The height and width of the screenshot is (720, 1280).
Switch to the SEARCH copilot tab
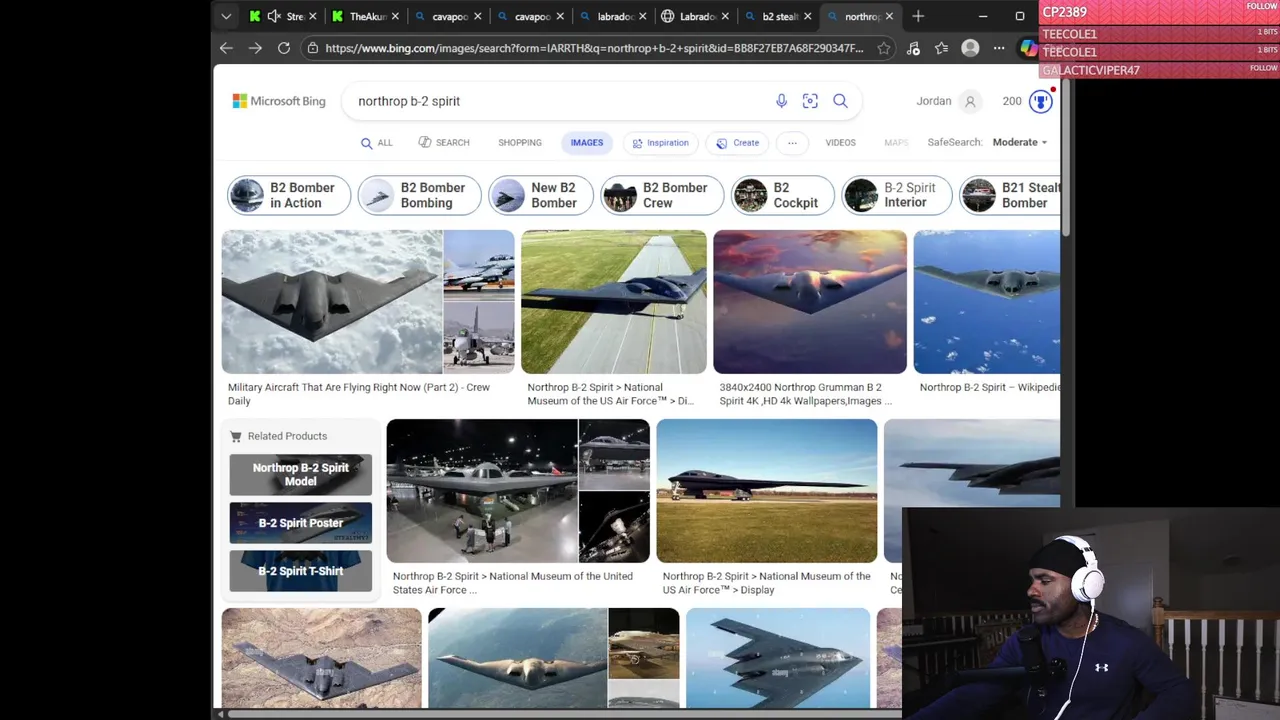[444, 143]
